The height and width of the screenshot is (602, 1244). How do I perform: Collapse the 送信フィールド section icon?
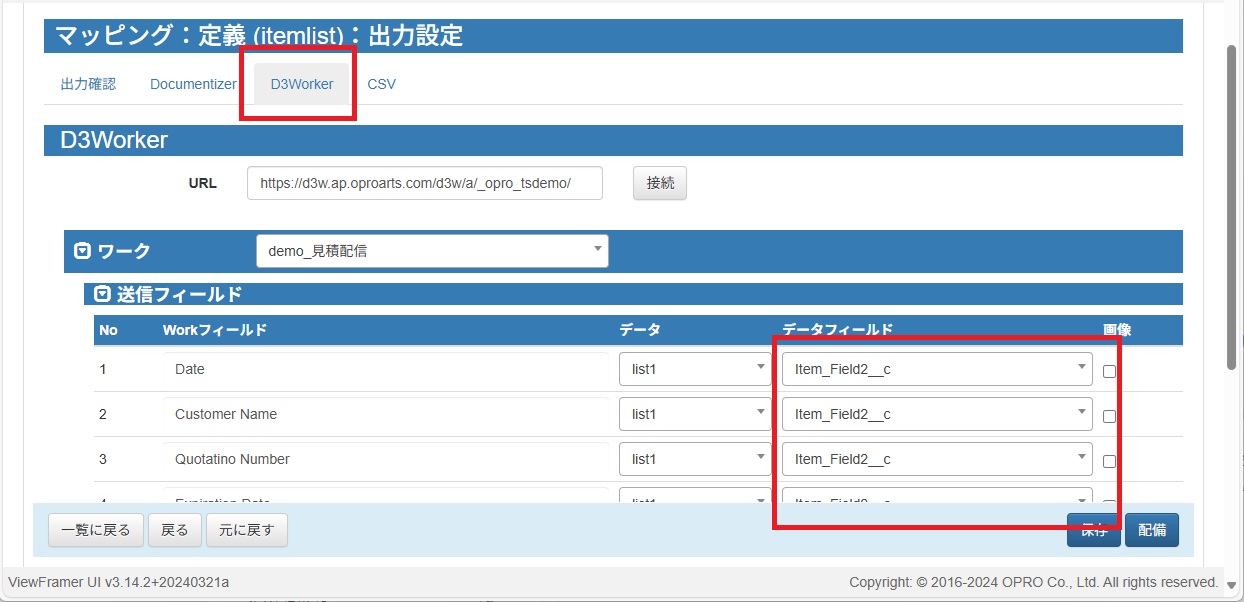[102, 294]
